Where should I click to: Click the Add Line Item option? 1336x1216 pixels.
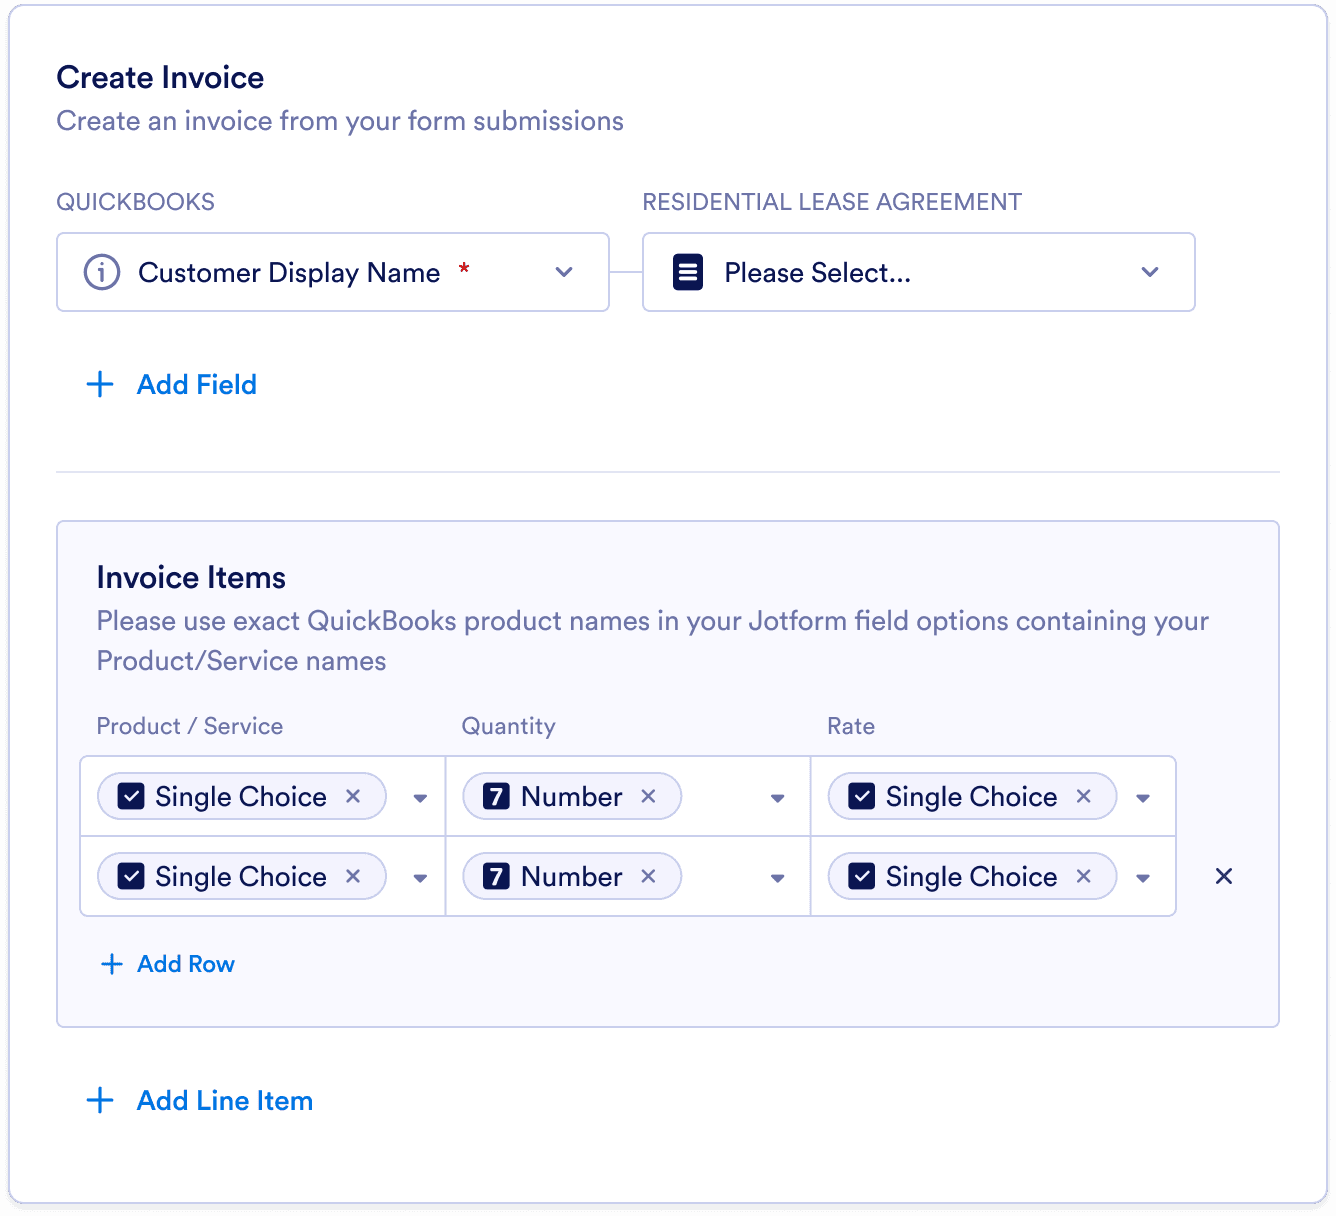click(x=224, y=1100)
